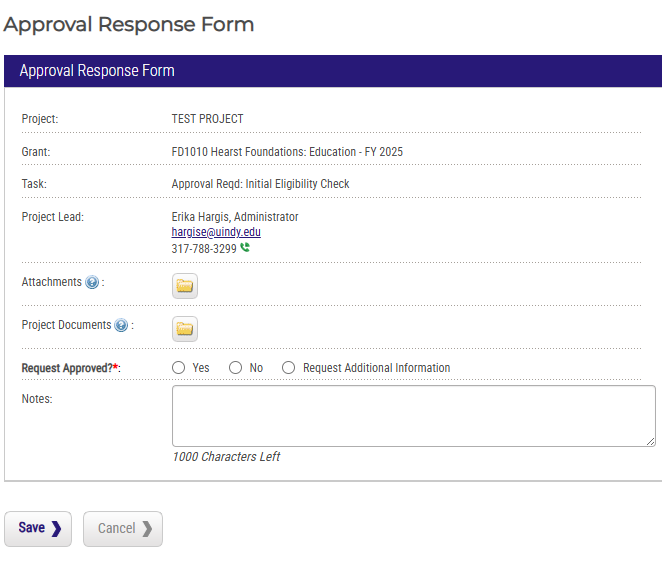
Task: Click the purple Approval Response Form header
Action: [x=333, y=71]
